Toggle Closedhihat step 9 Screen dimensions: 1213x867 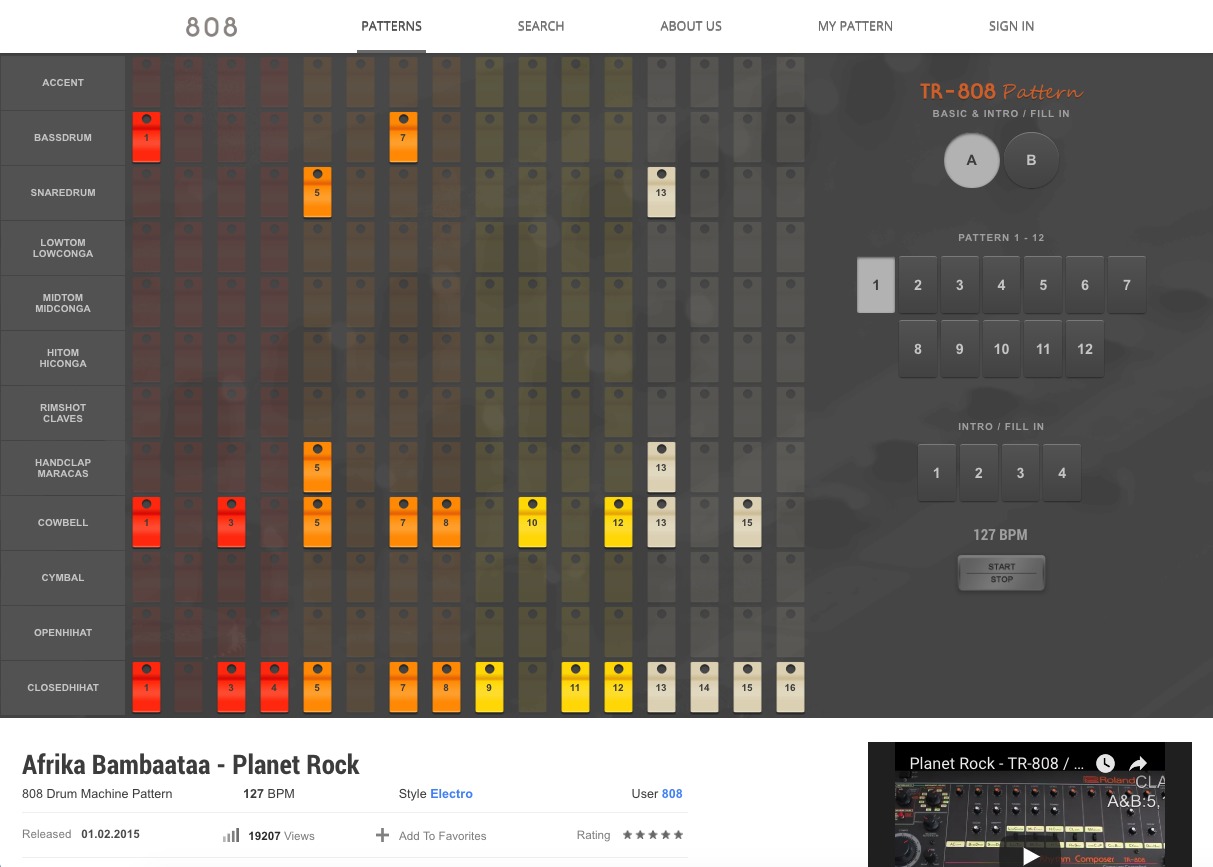coord(489,687)
